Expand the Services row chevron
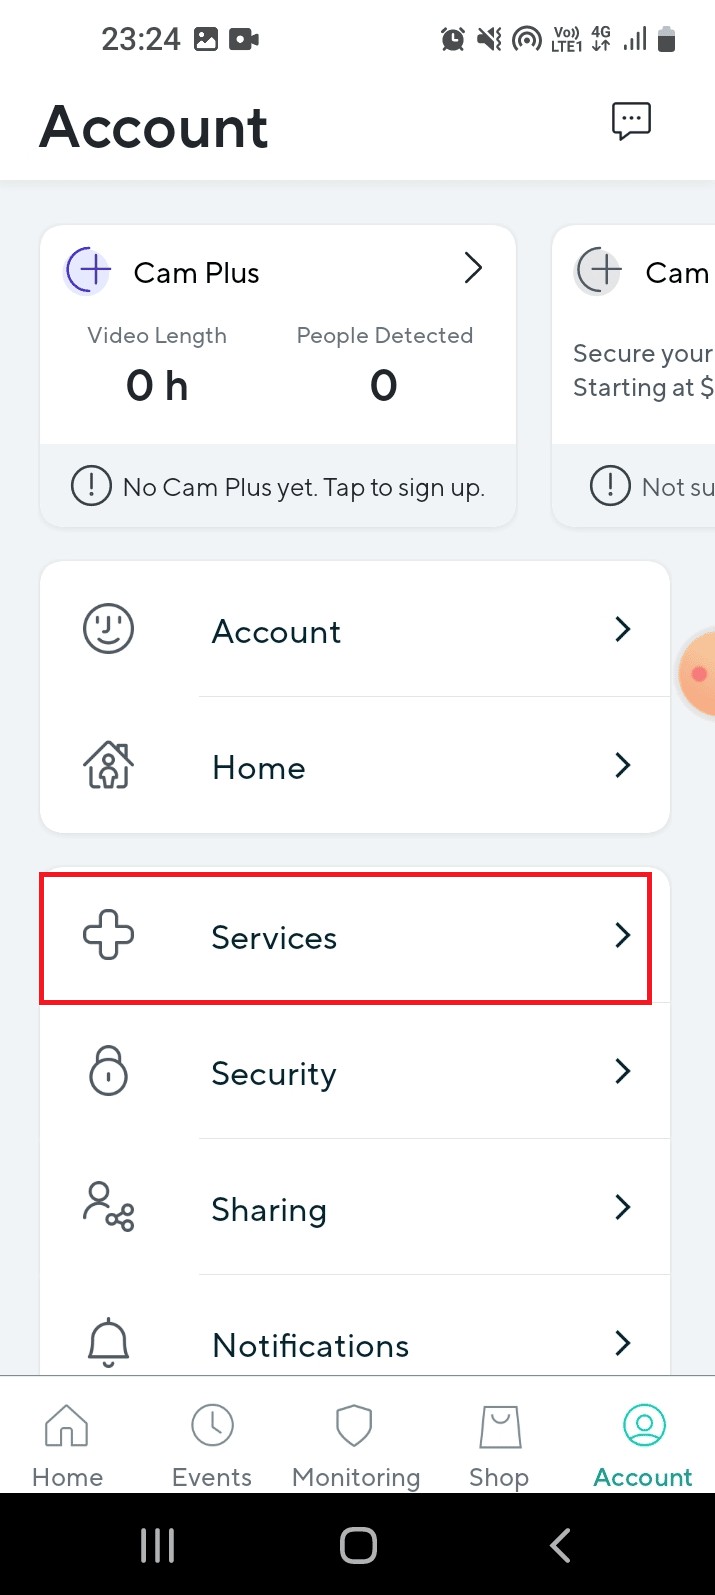The height and width of the screenshot is (1595, 715). (622, 936)
